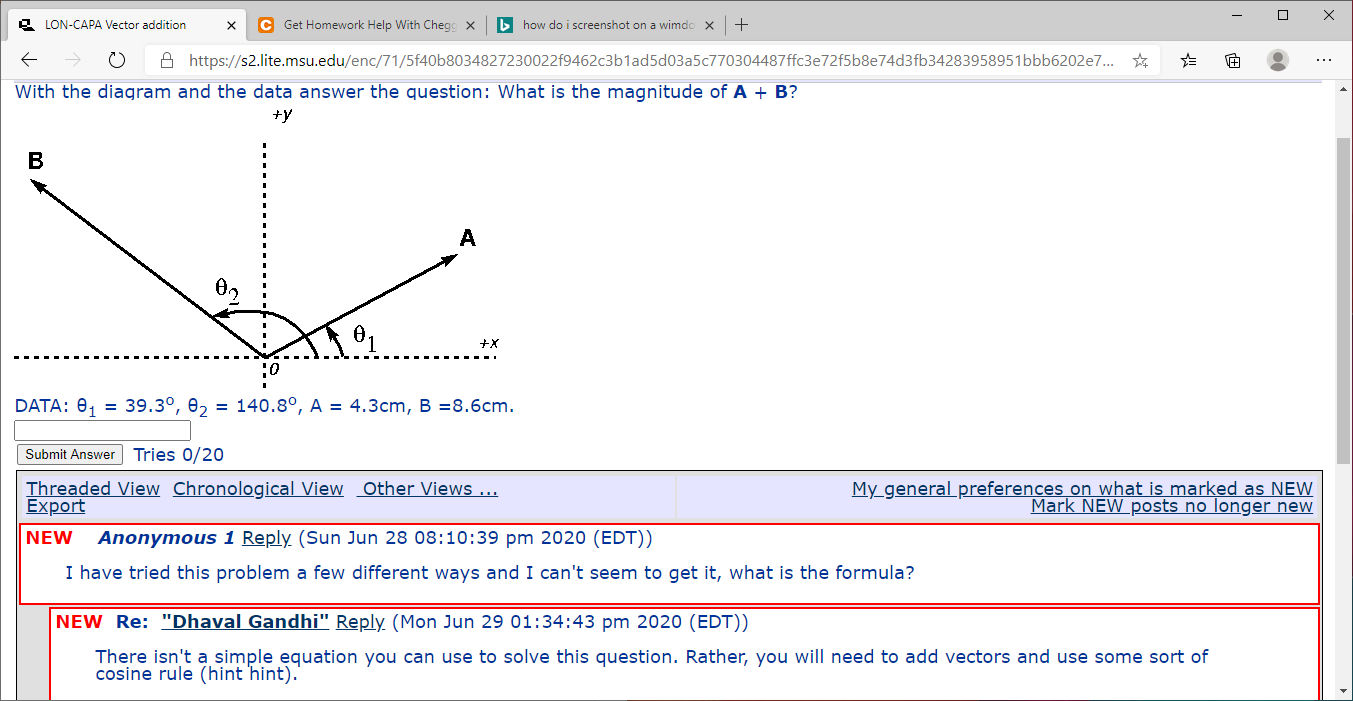This screenshot has height=701, width=1353.
Task: Open browser Settings and more menu
Action: (1324, 60)
